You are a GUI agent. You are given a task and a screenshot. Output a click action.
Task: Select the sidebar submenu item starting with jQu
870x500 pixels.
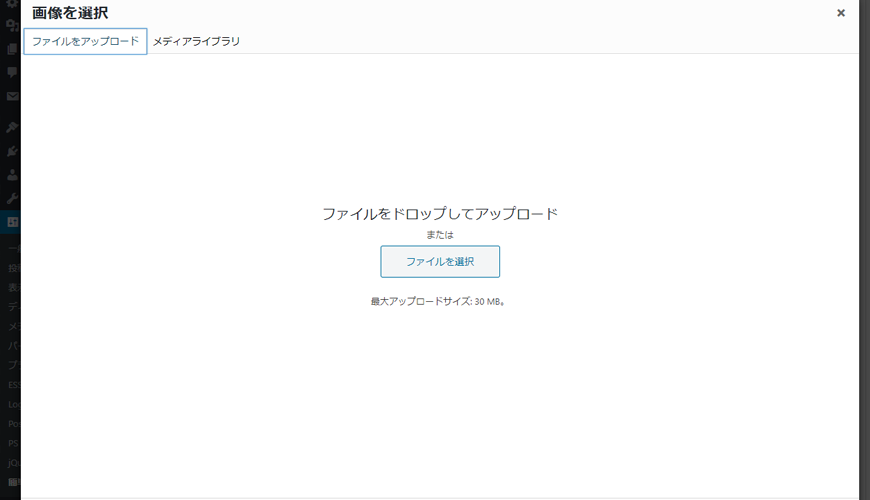coord(13,462)
